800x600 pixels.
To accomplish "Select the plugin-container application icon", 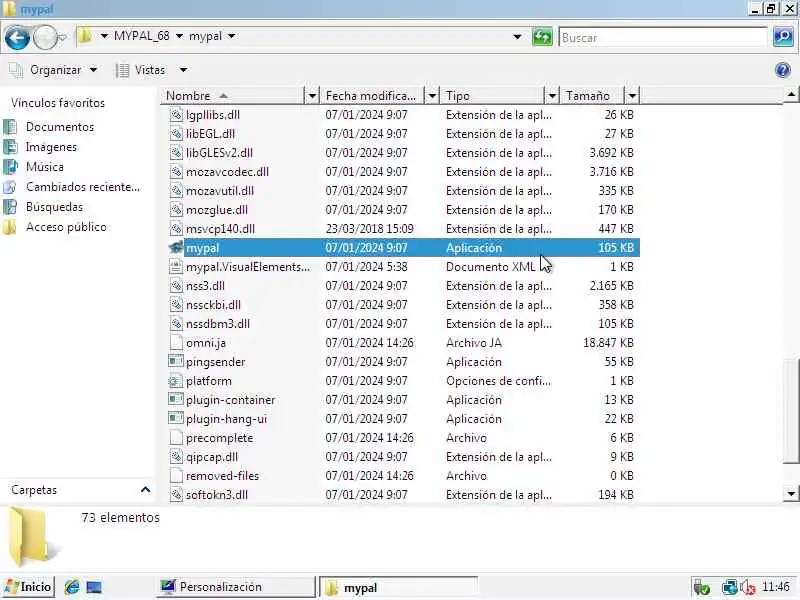I will (x=176, y=399).
